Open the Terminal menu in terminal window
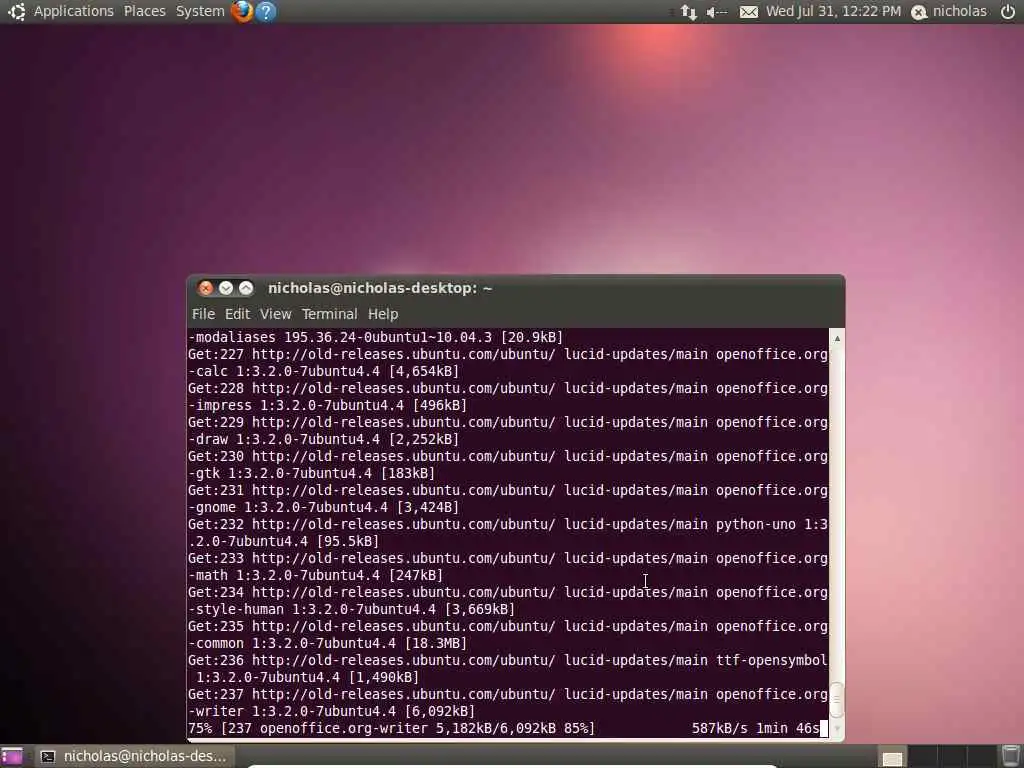Image resolution: width=1024 pixels, height=768 pixels. (329, 314)
